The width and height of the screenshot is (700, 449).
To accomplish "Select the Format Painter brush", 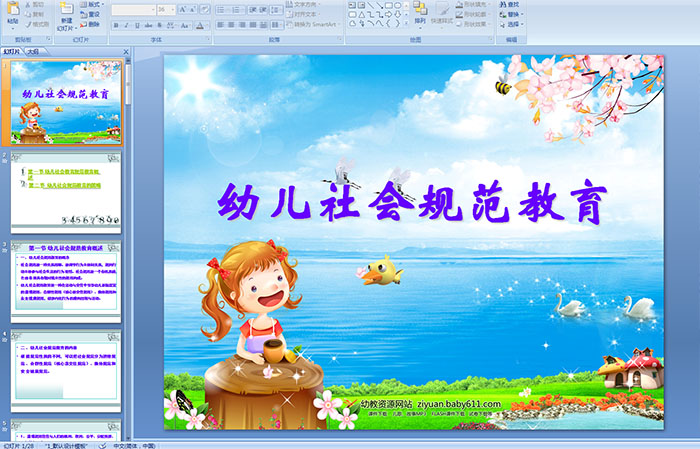I will (x=28, y=24).
